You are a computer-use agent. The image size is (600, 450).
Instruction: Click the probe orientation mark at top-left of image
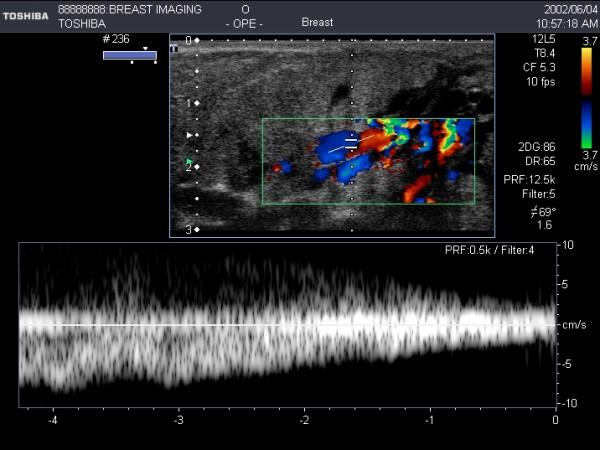(x=176, y=46)
